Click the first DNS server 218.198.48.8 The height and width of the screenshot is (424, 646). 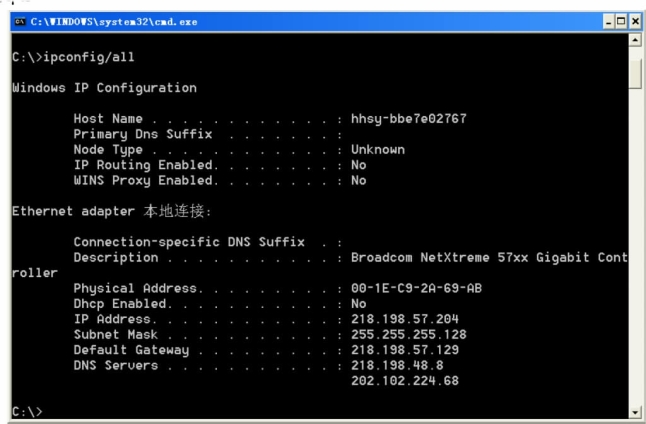[397, 365]
